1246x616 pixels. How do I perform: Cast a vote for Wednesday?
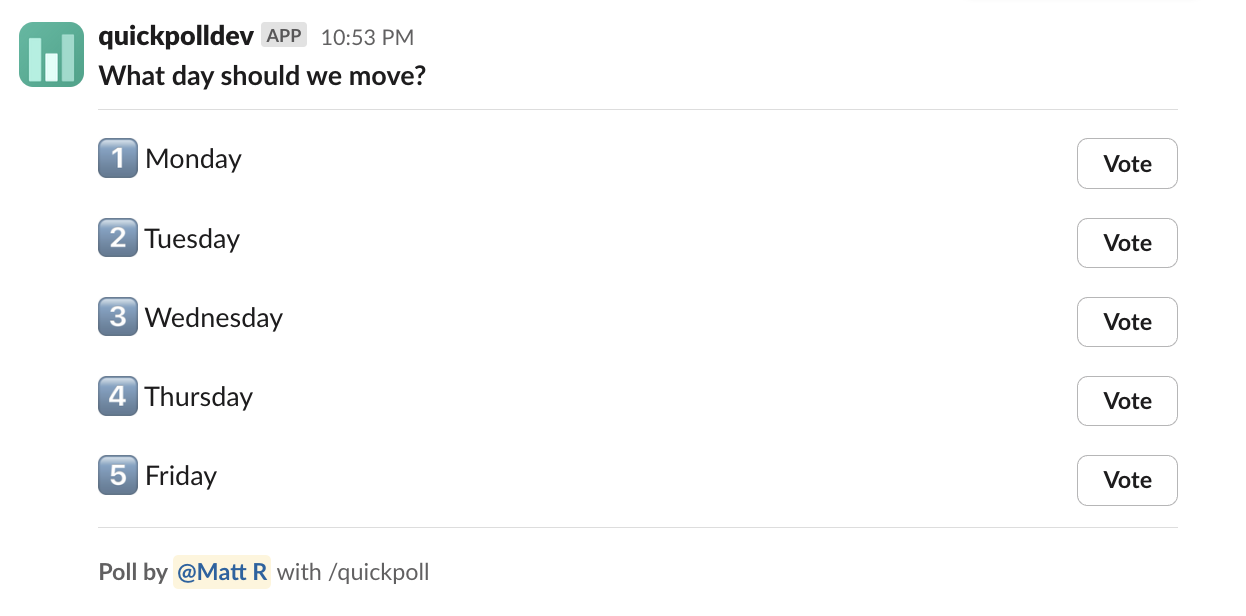click(x=1126, y=322)
